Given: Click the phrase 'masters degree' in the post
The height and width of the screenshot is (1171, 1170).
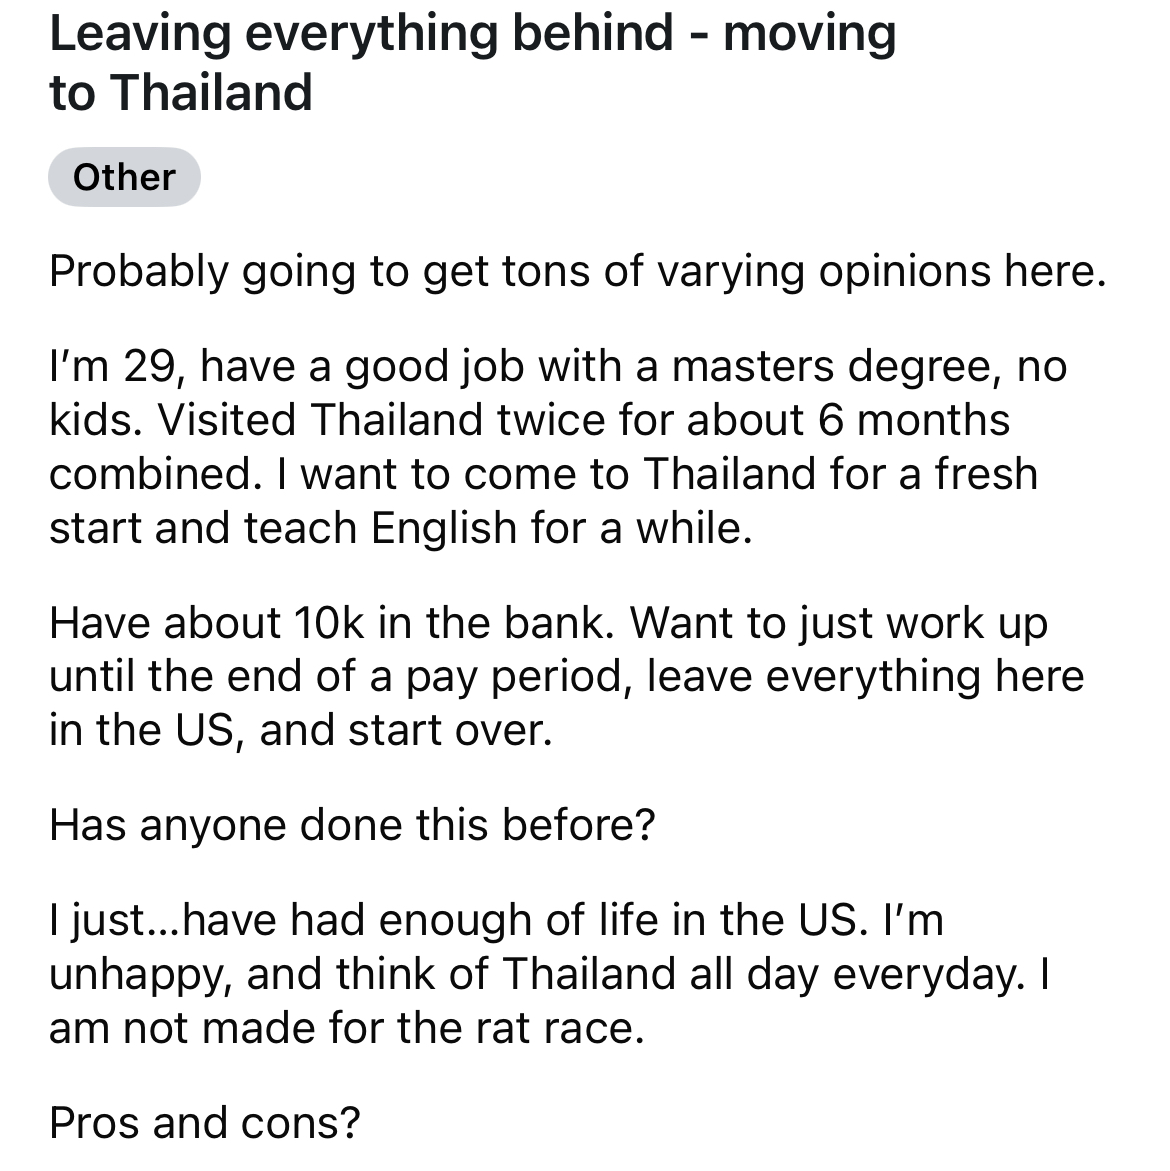Looking at the screenshot, I should point(837,367).
